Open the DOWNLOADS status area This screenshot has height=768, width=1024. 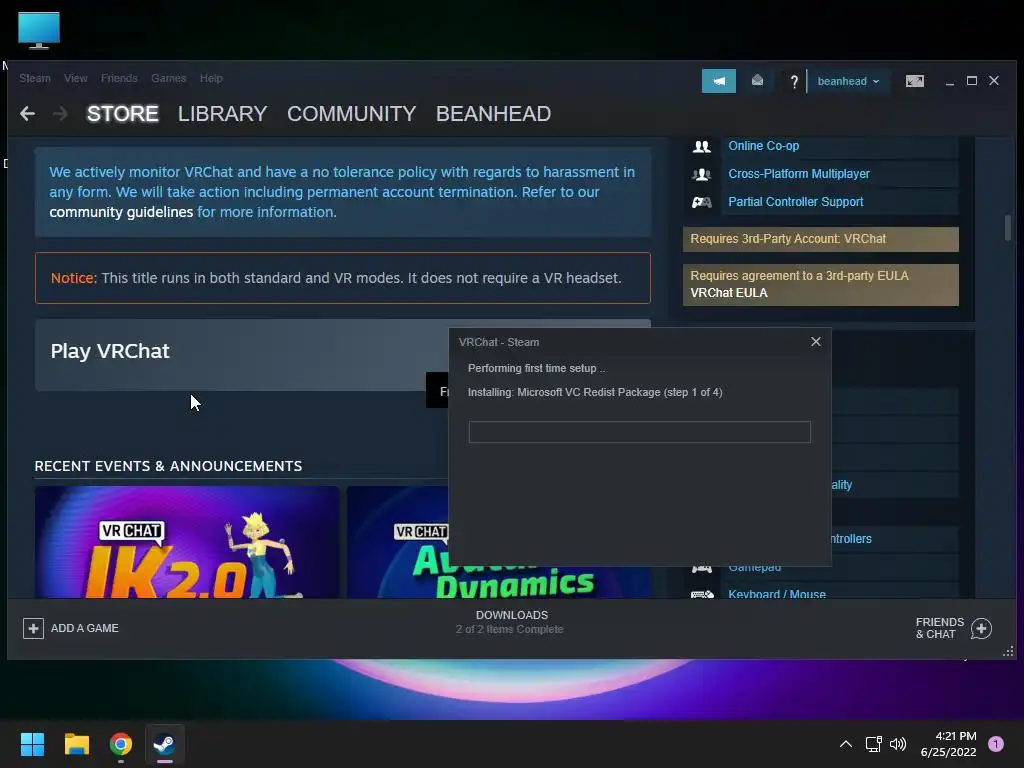click(510, 622)
